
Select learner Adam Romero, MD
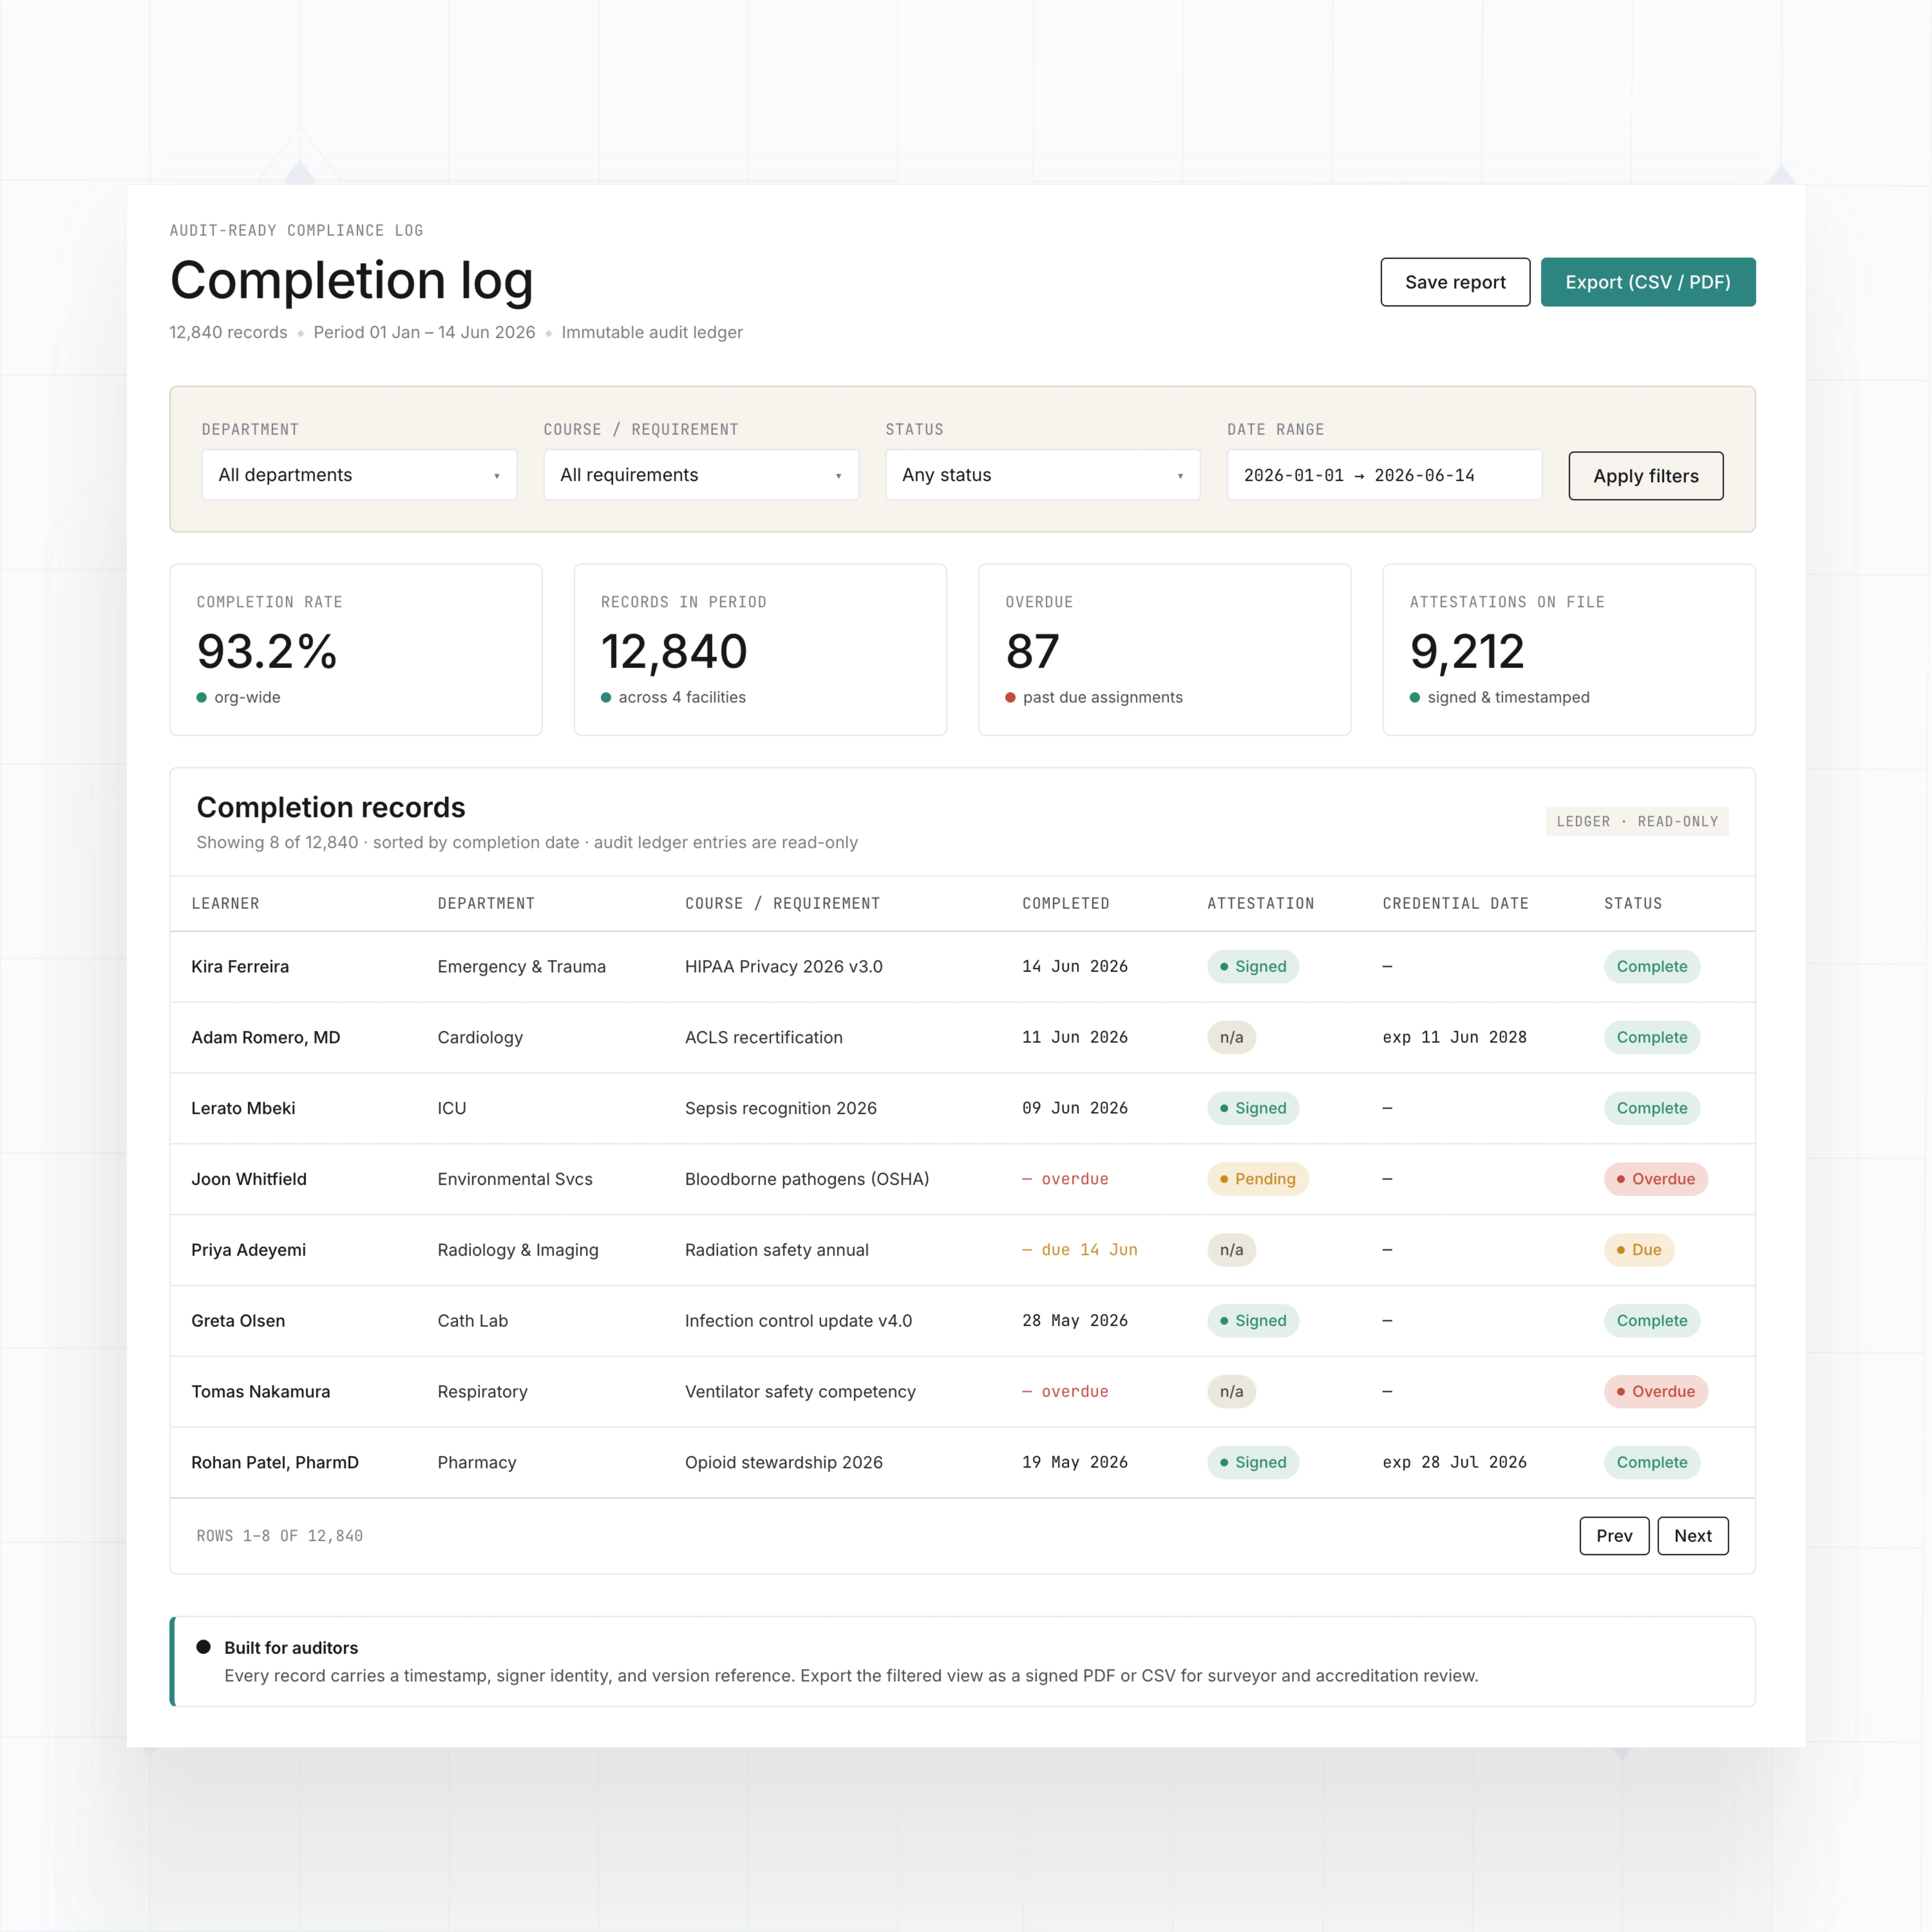(266, 1038)
